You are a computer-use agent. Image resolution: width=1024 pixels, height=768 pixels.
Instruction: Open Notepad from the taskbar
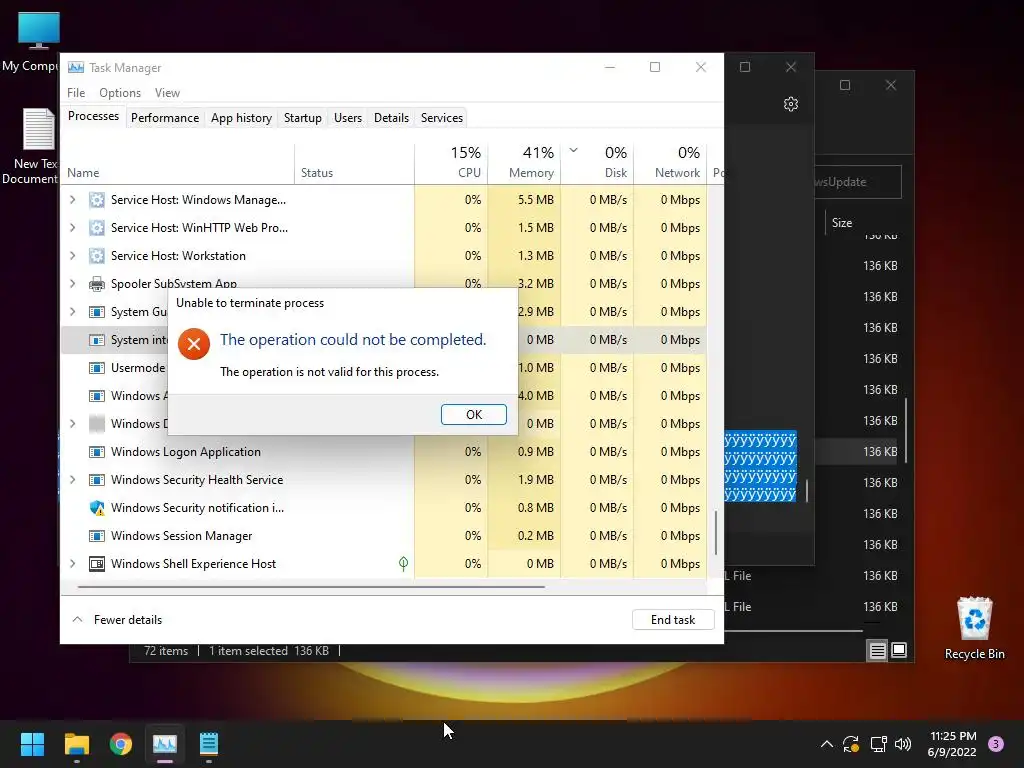208,744
